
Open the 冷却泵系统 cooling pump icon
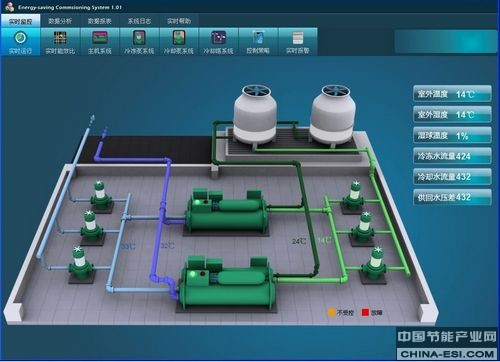[179, 42]
